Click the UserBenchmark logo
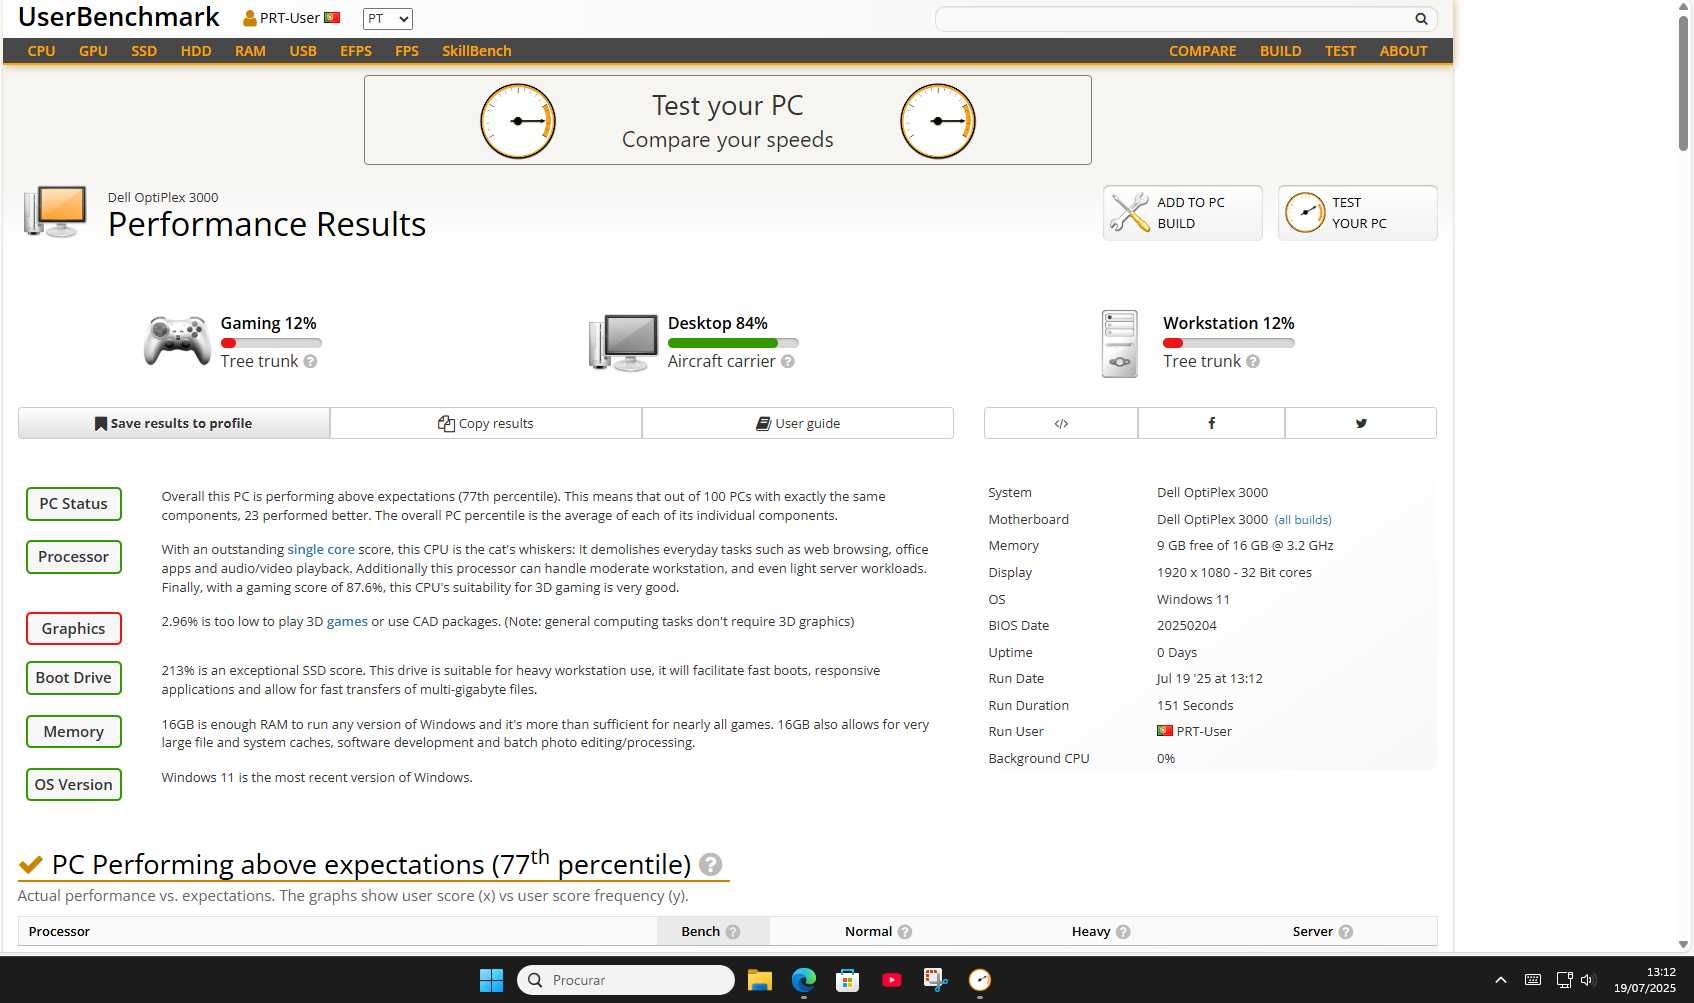The image size is (1694, 1003). 119,17
